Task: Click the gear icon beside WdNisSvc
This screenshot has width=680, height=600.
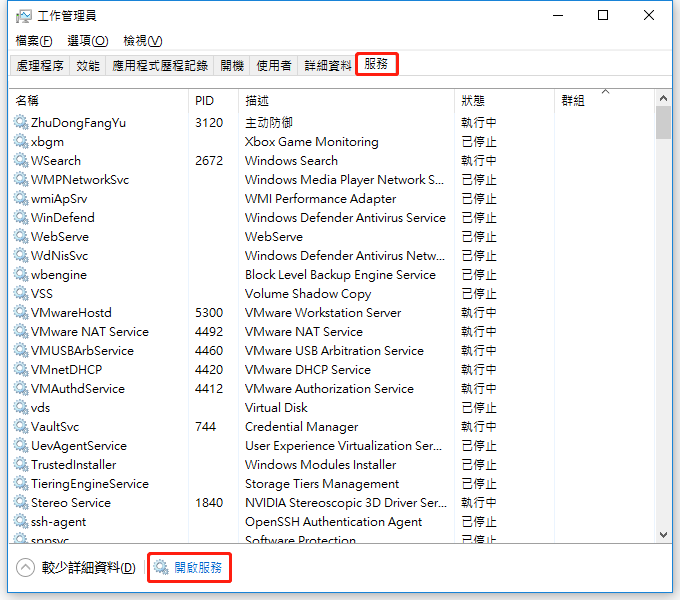Action: coord(21,255)
